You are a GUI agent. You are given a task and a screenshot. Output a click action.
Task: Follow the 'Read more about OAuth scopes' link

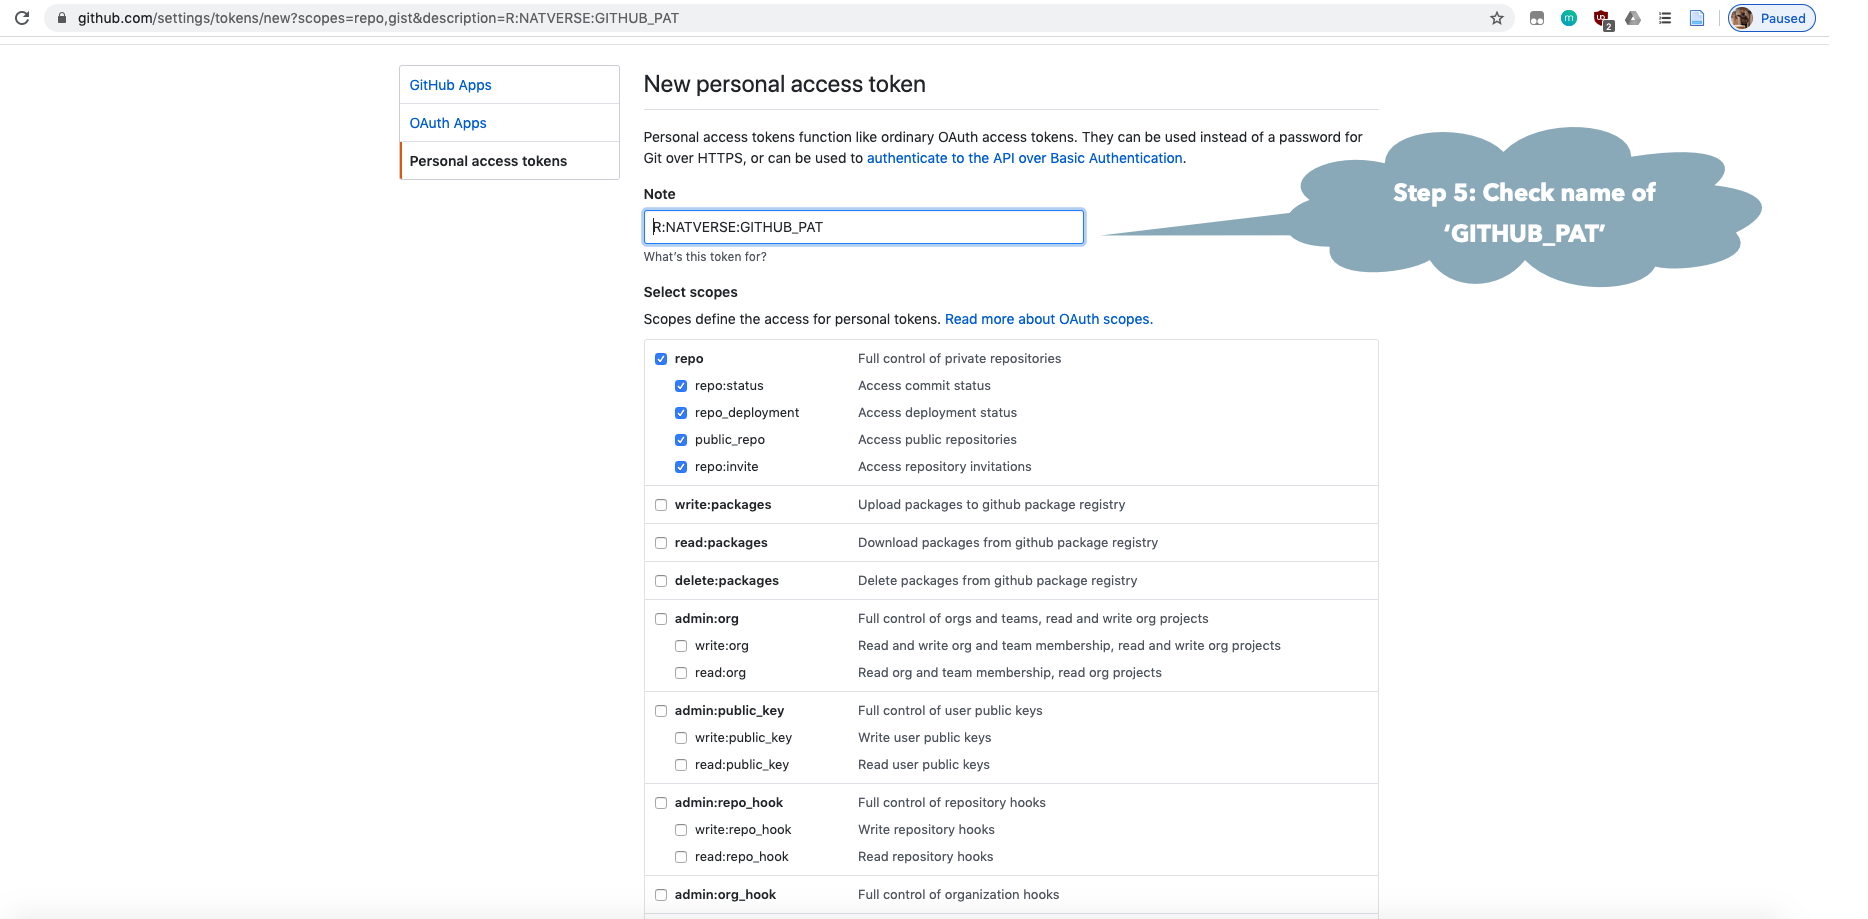[1048, 319]
